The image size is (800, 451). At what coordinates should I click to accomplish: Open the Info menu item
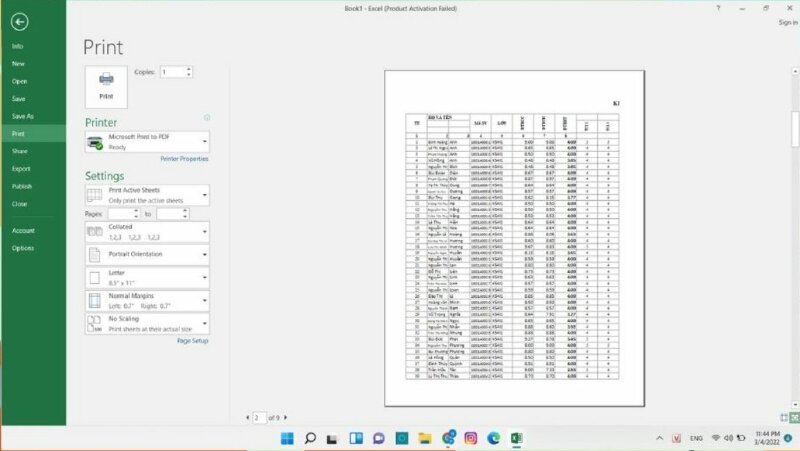pyautogui.click(x=18, y=46)
